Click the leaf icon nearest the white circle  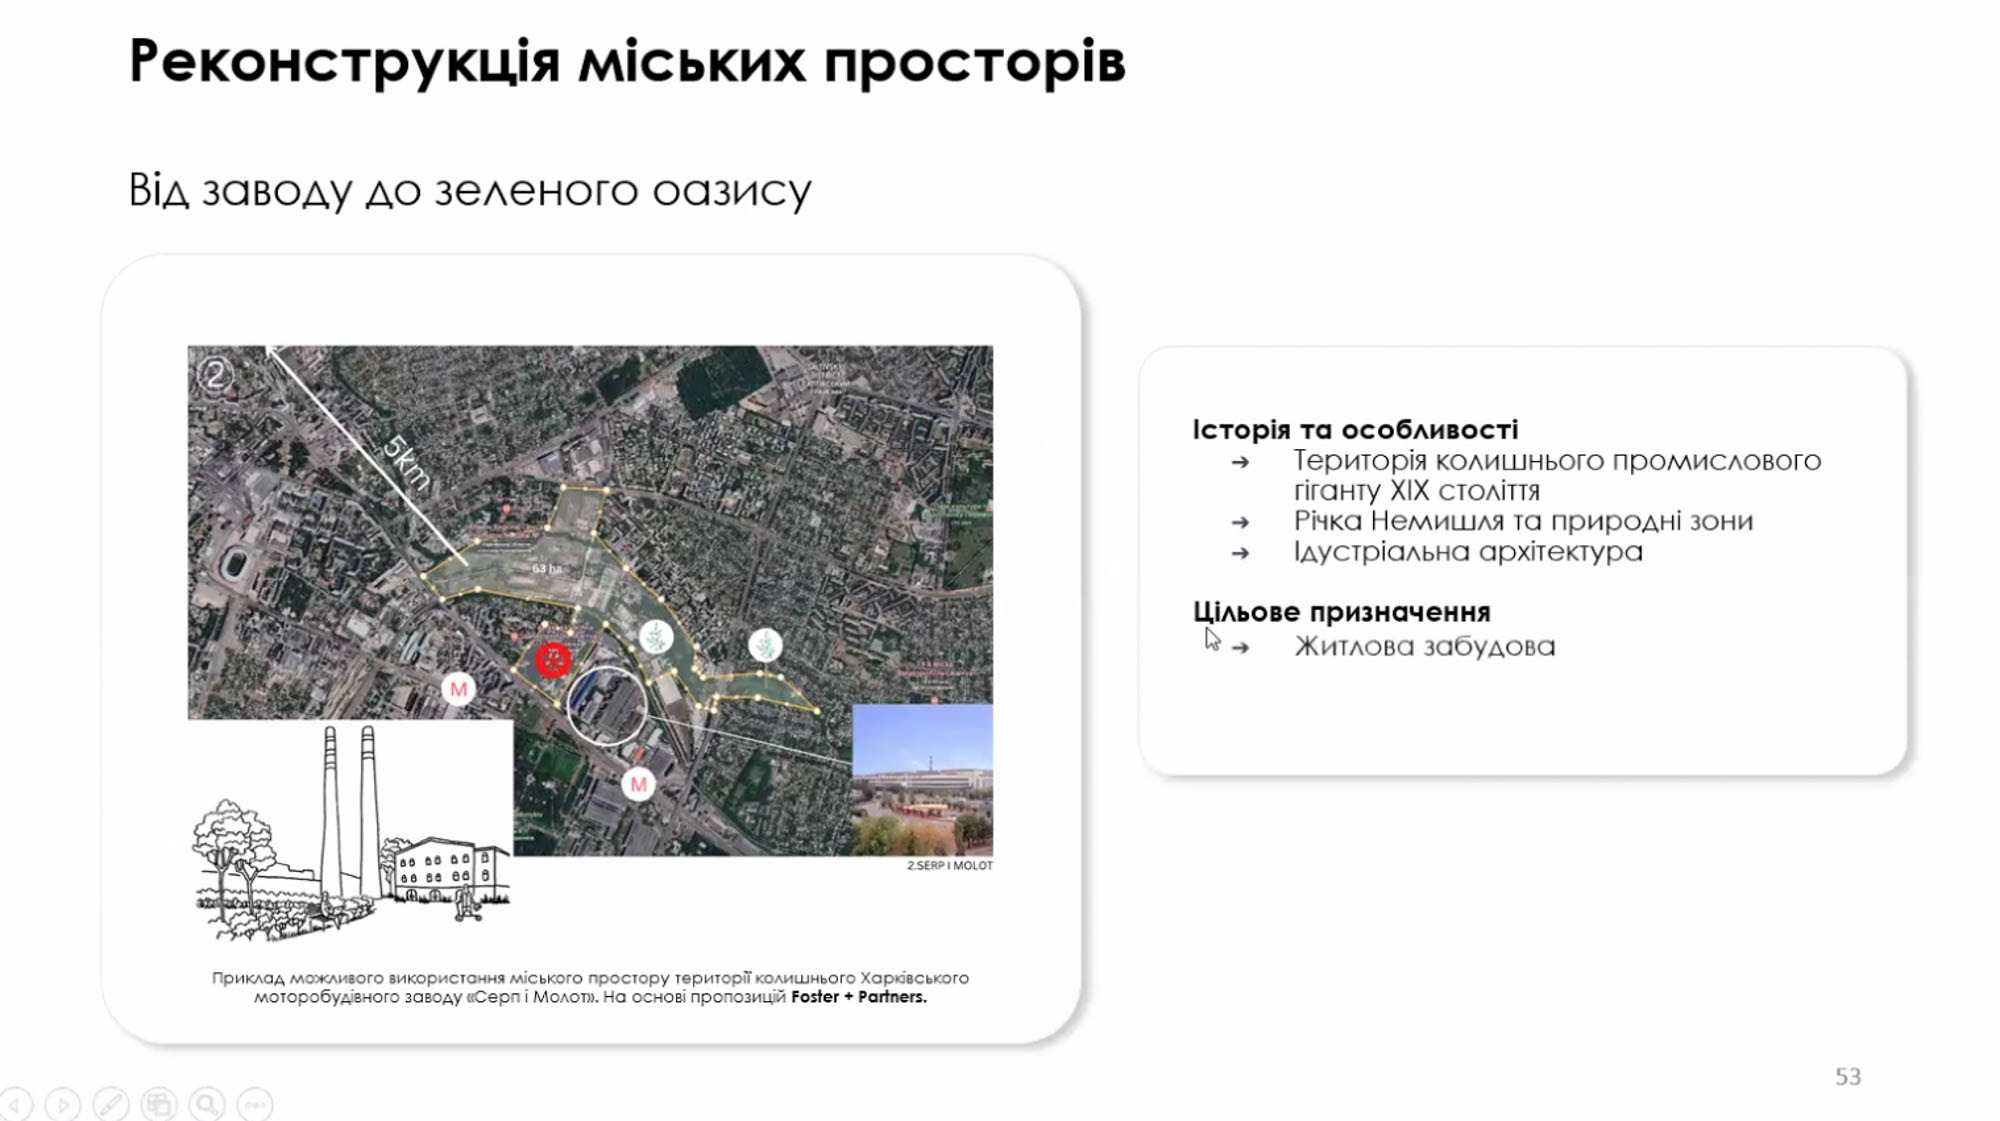656,637
